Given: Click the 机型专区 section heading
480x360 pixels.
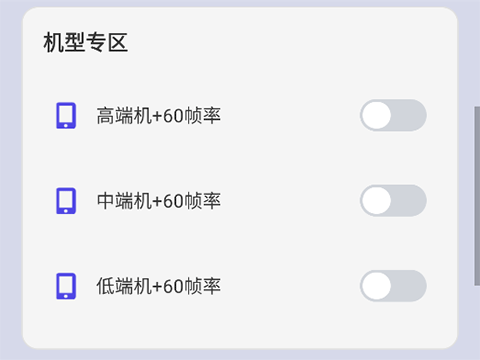Looking at the screenshot, I should click(x=86, y=42).
